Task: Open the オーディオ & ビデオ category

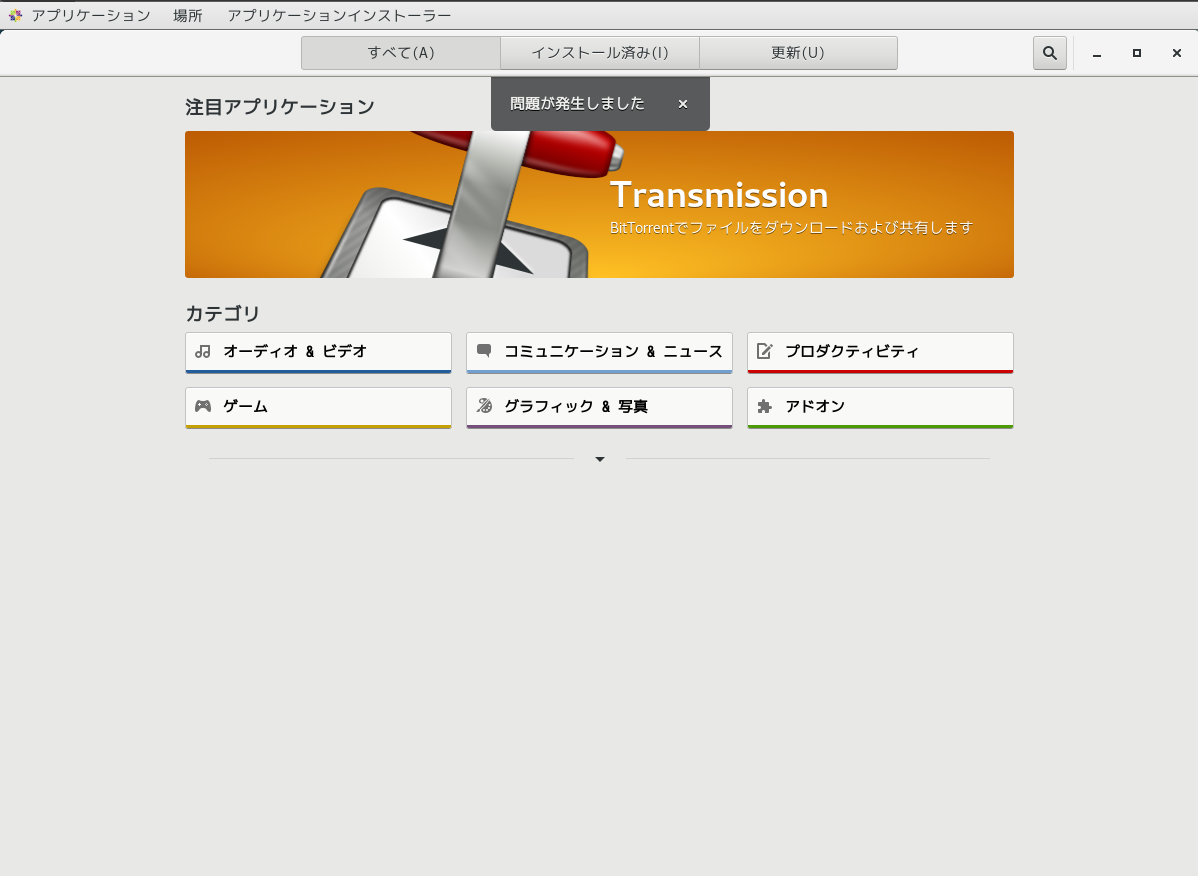Action: [x=318, y=351]
